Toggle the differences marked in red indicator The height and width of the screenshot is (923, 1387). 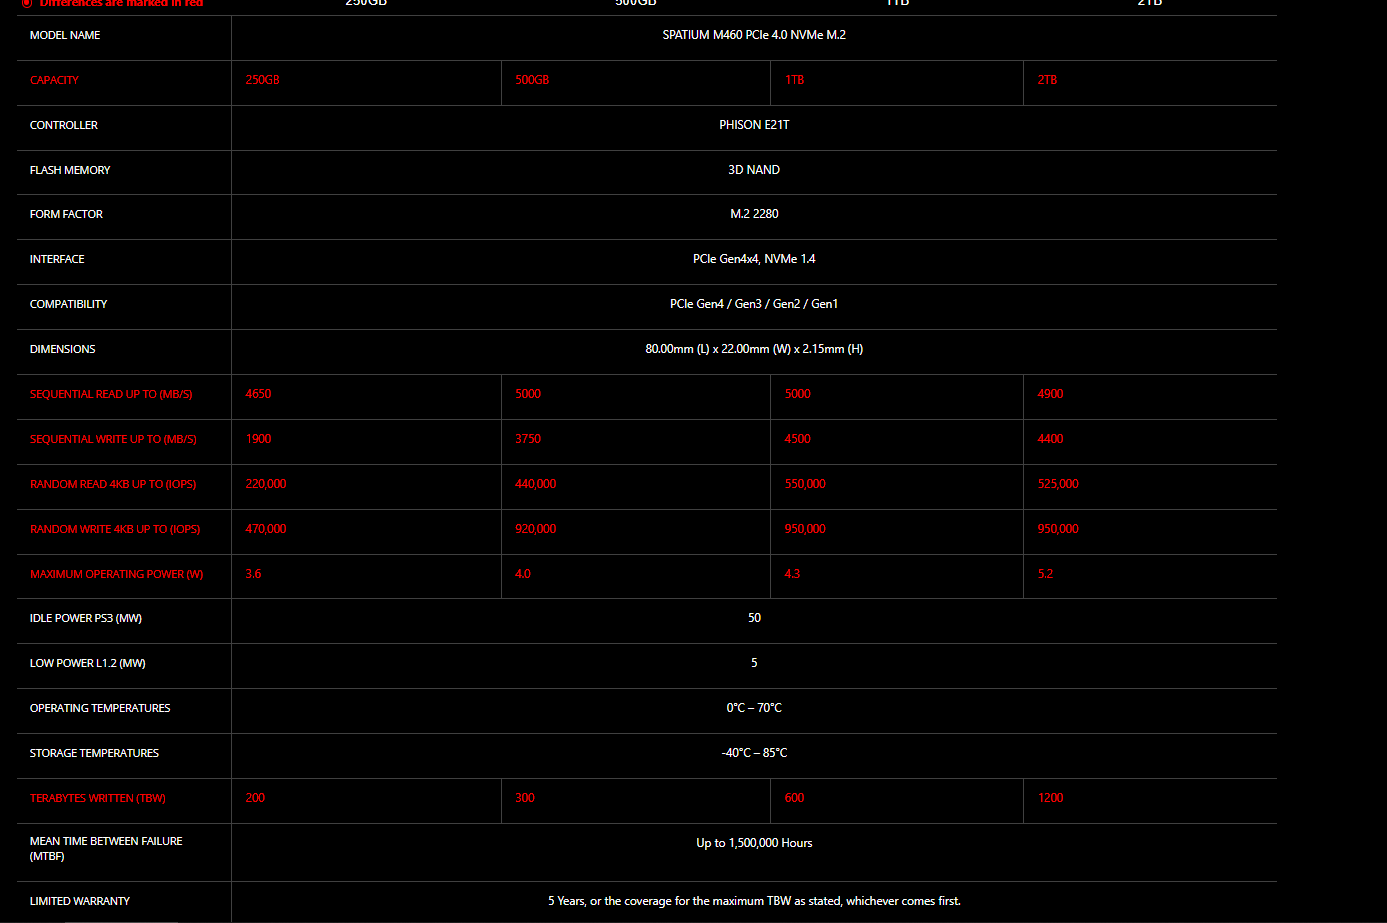click(x=27, y=3)
